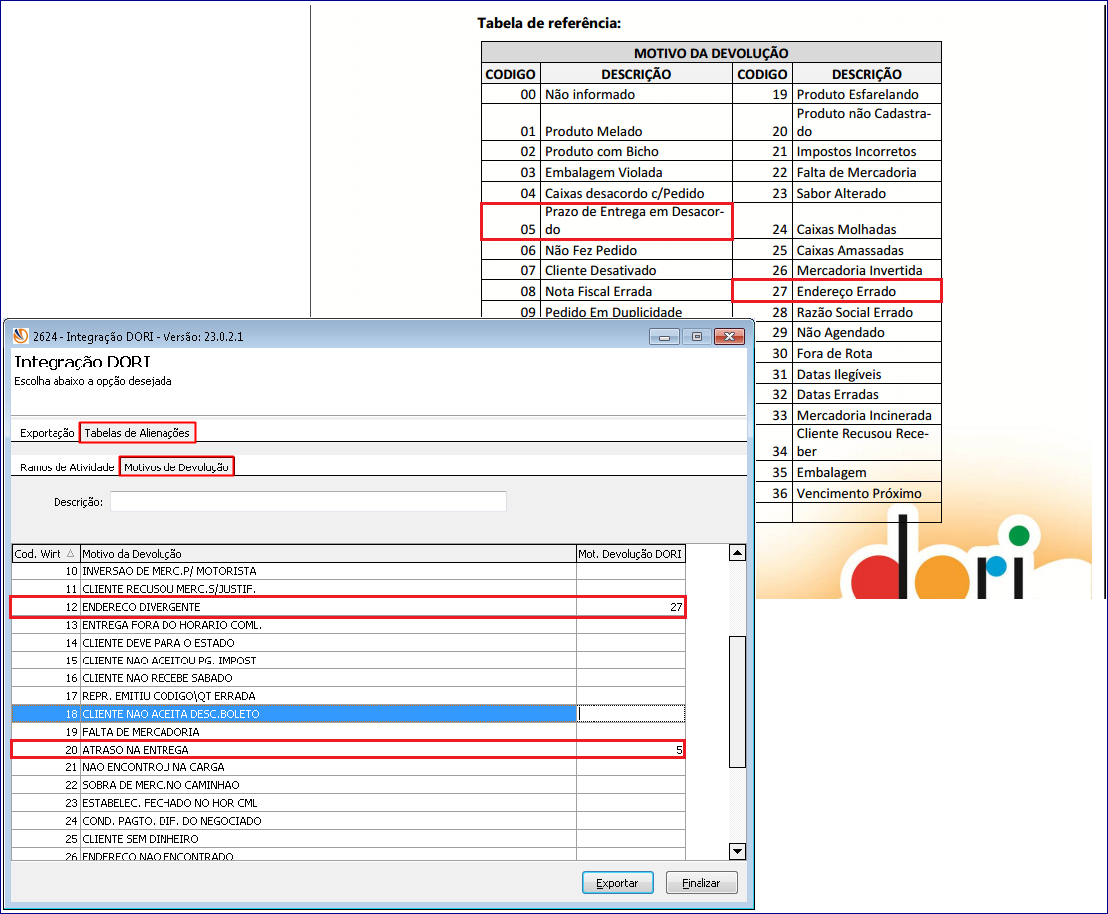Click 'Impostos Incorretos' in reference table

[x=856, y=151]
